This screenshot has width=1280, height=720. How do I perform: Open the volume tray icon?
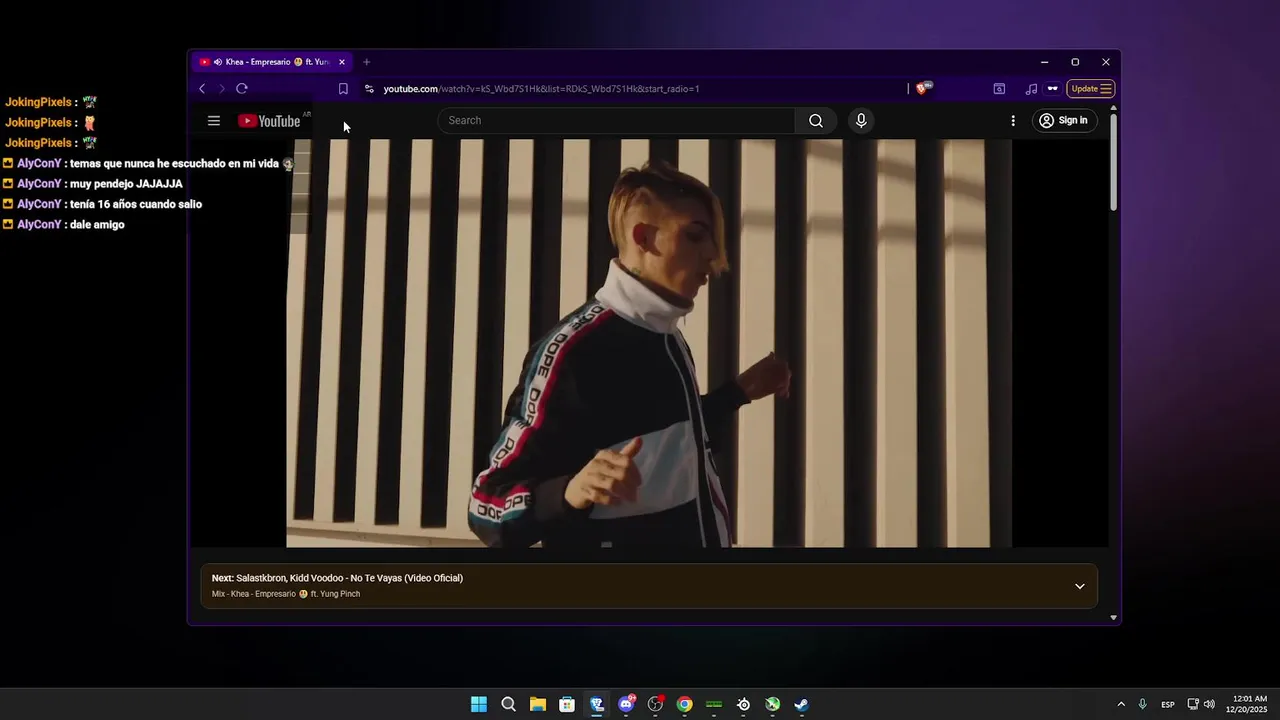pos(1209,704)
